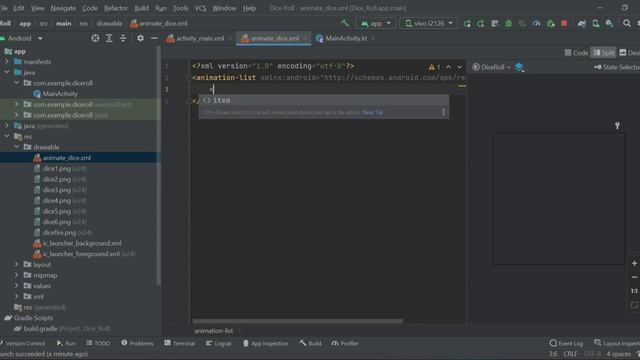Viewport: 640px width, 360px height.
Task: Open the Event Log
Action: (566, 343)
